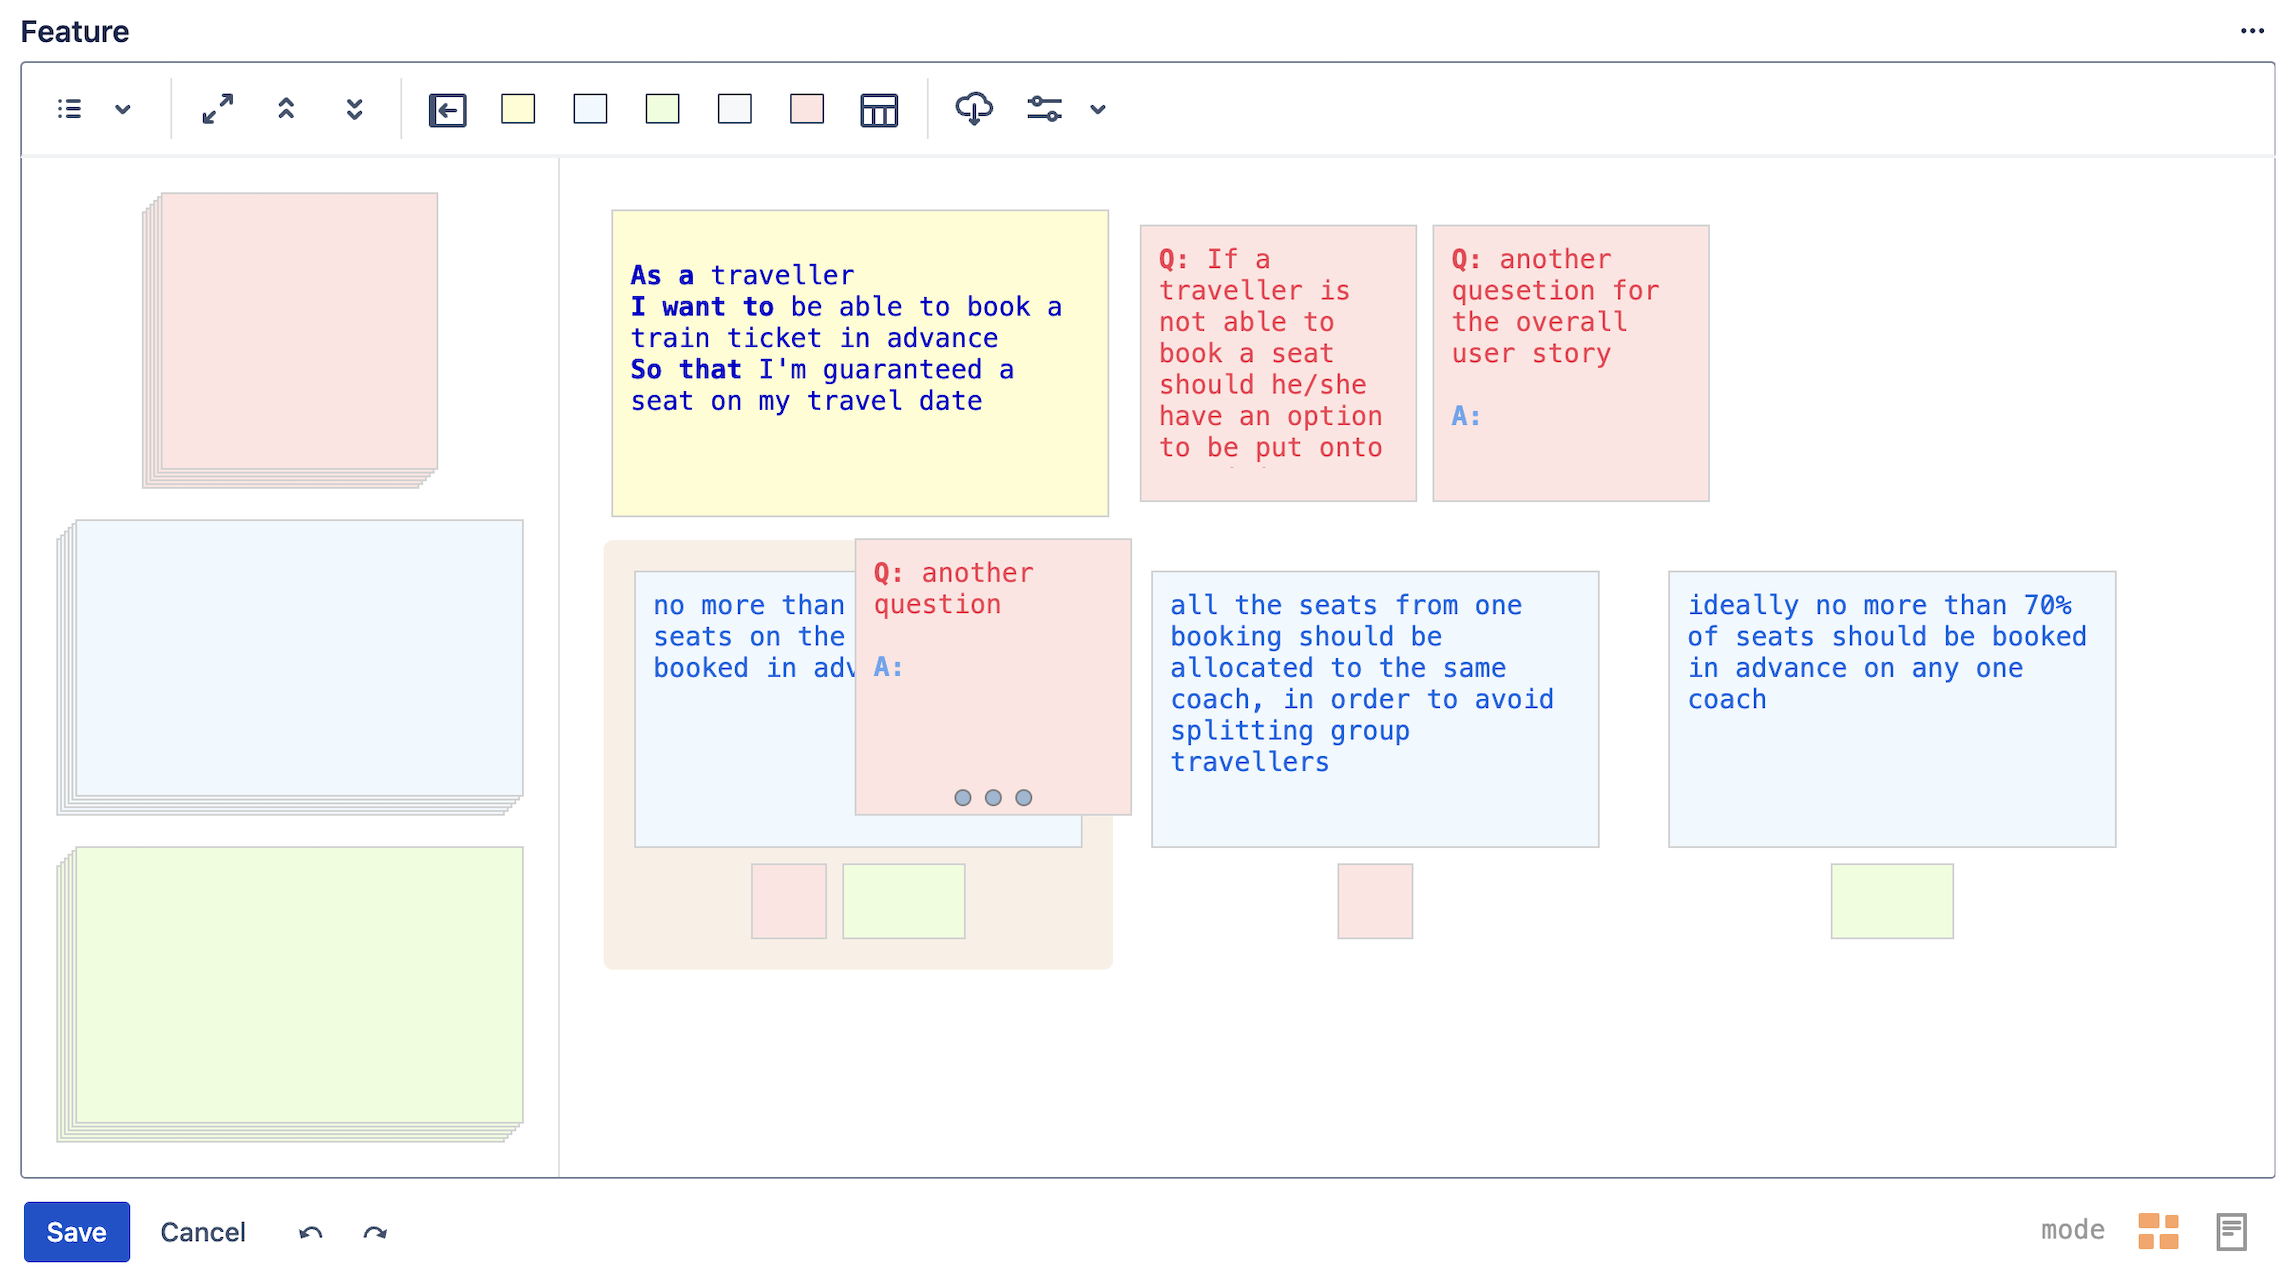Open green mini card under 'ideally no more' card

[x=1892, y=901]
